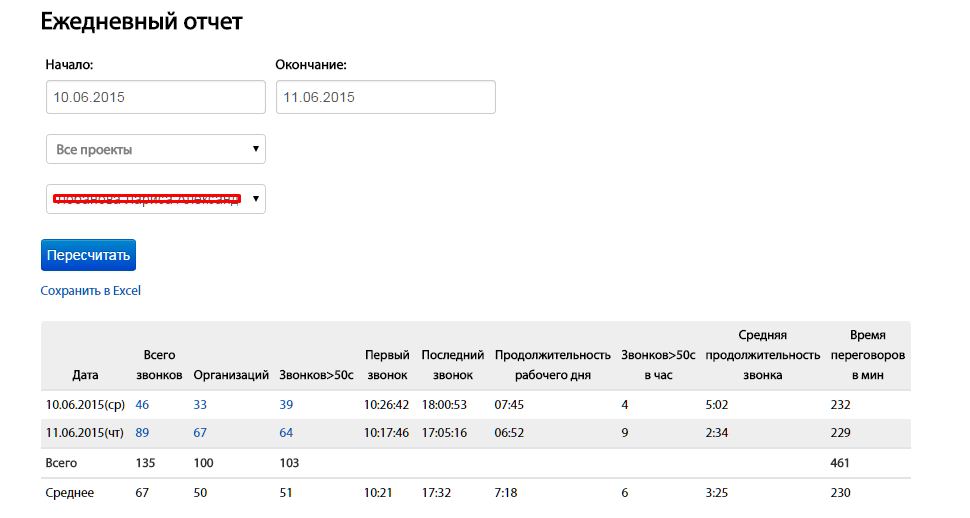Open the 67 organizations link for 11.06.2015
Screen dimensions: 970x518
pos(200,434)
